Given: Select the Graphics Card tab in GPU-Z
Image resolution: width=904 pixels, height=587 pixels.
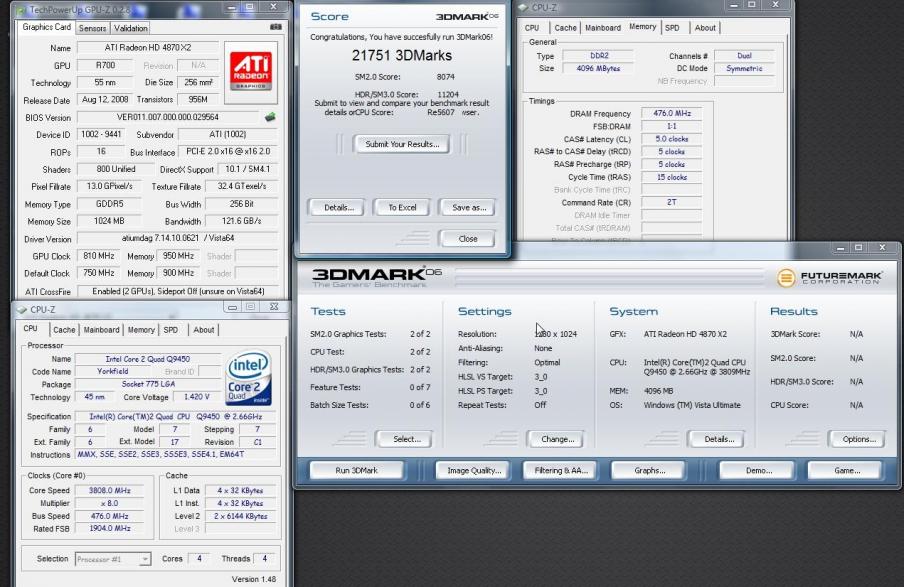Looking at the screenshot, I should (x=46, y=27).
